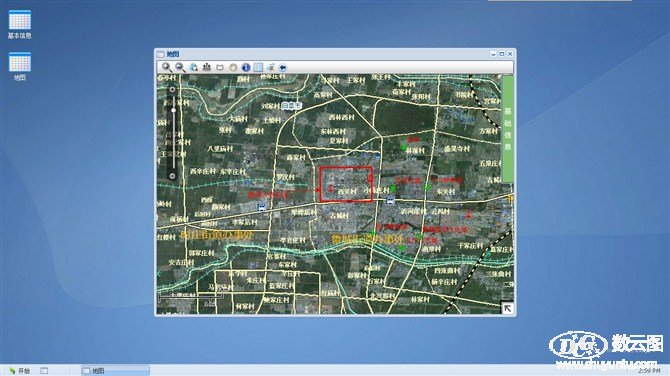Select the 地图 taskbar window button
670x376 pixels.
coord(115,370)
